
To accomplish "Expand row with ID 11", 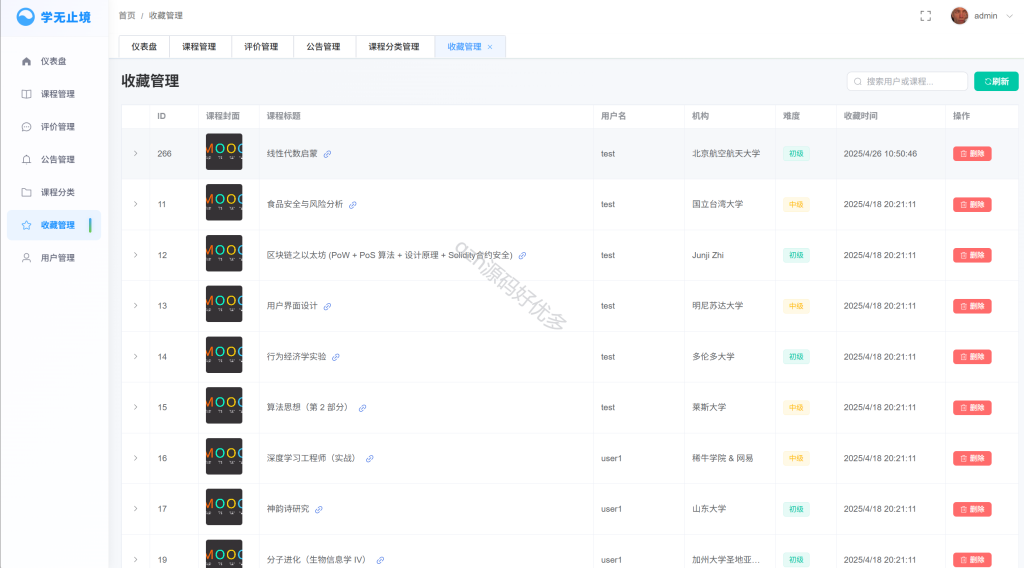I will click(x=136, y=204).
